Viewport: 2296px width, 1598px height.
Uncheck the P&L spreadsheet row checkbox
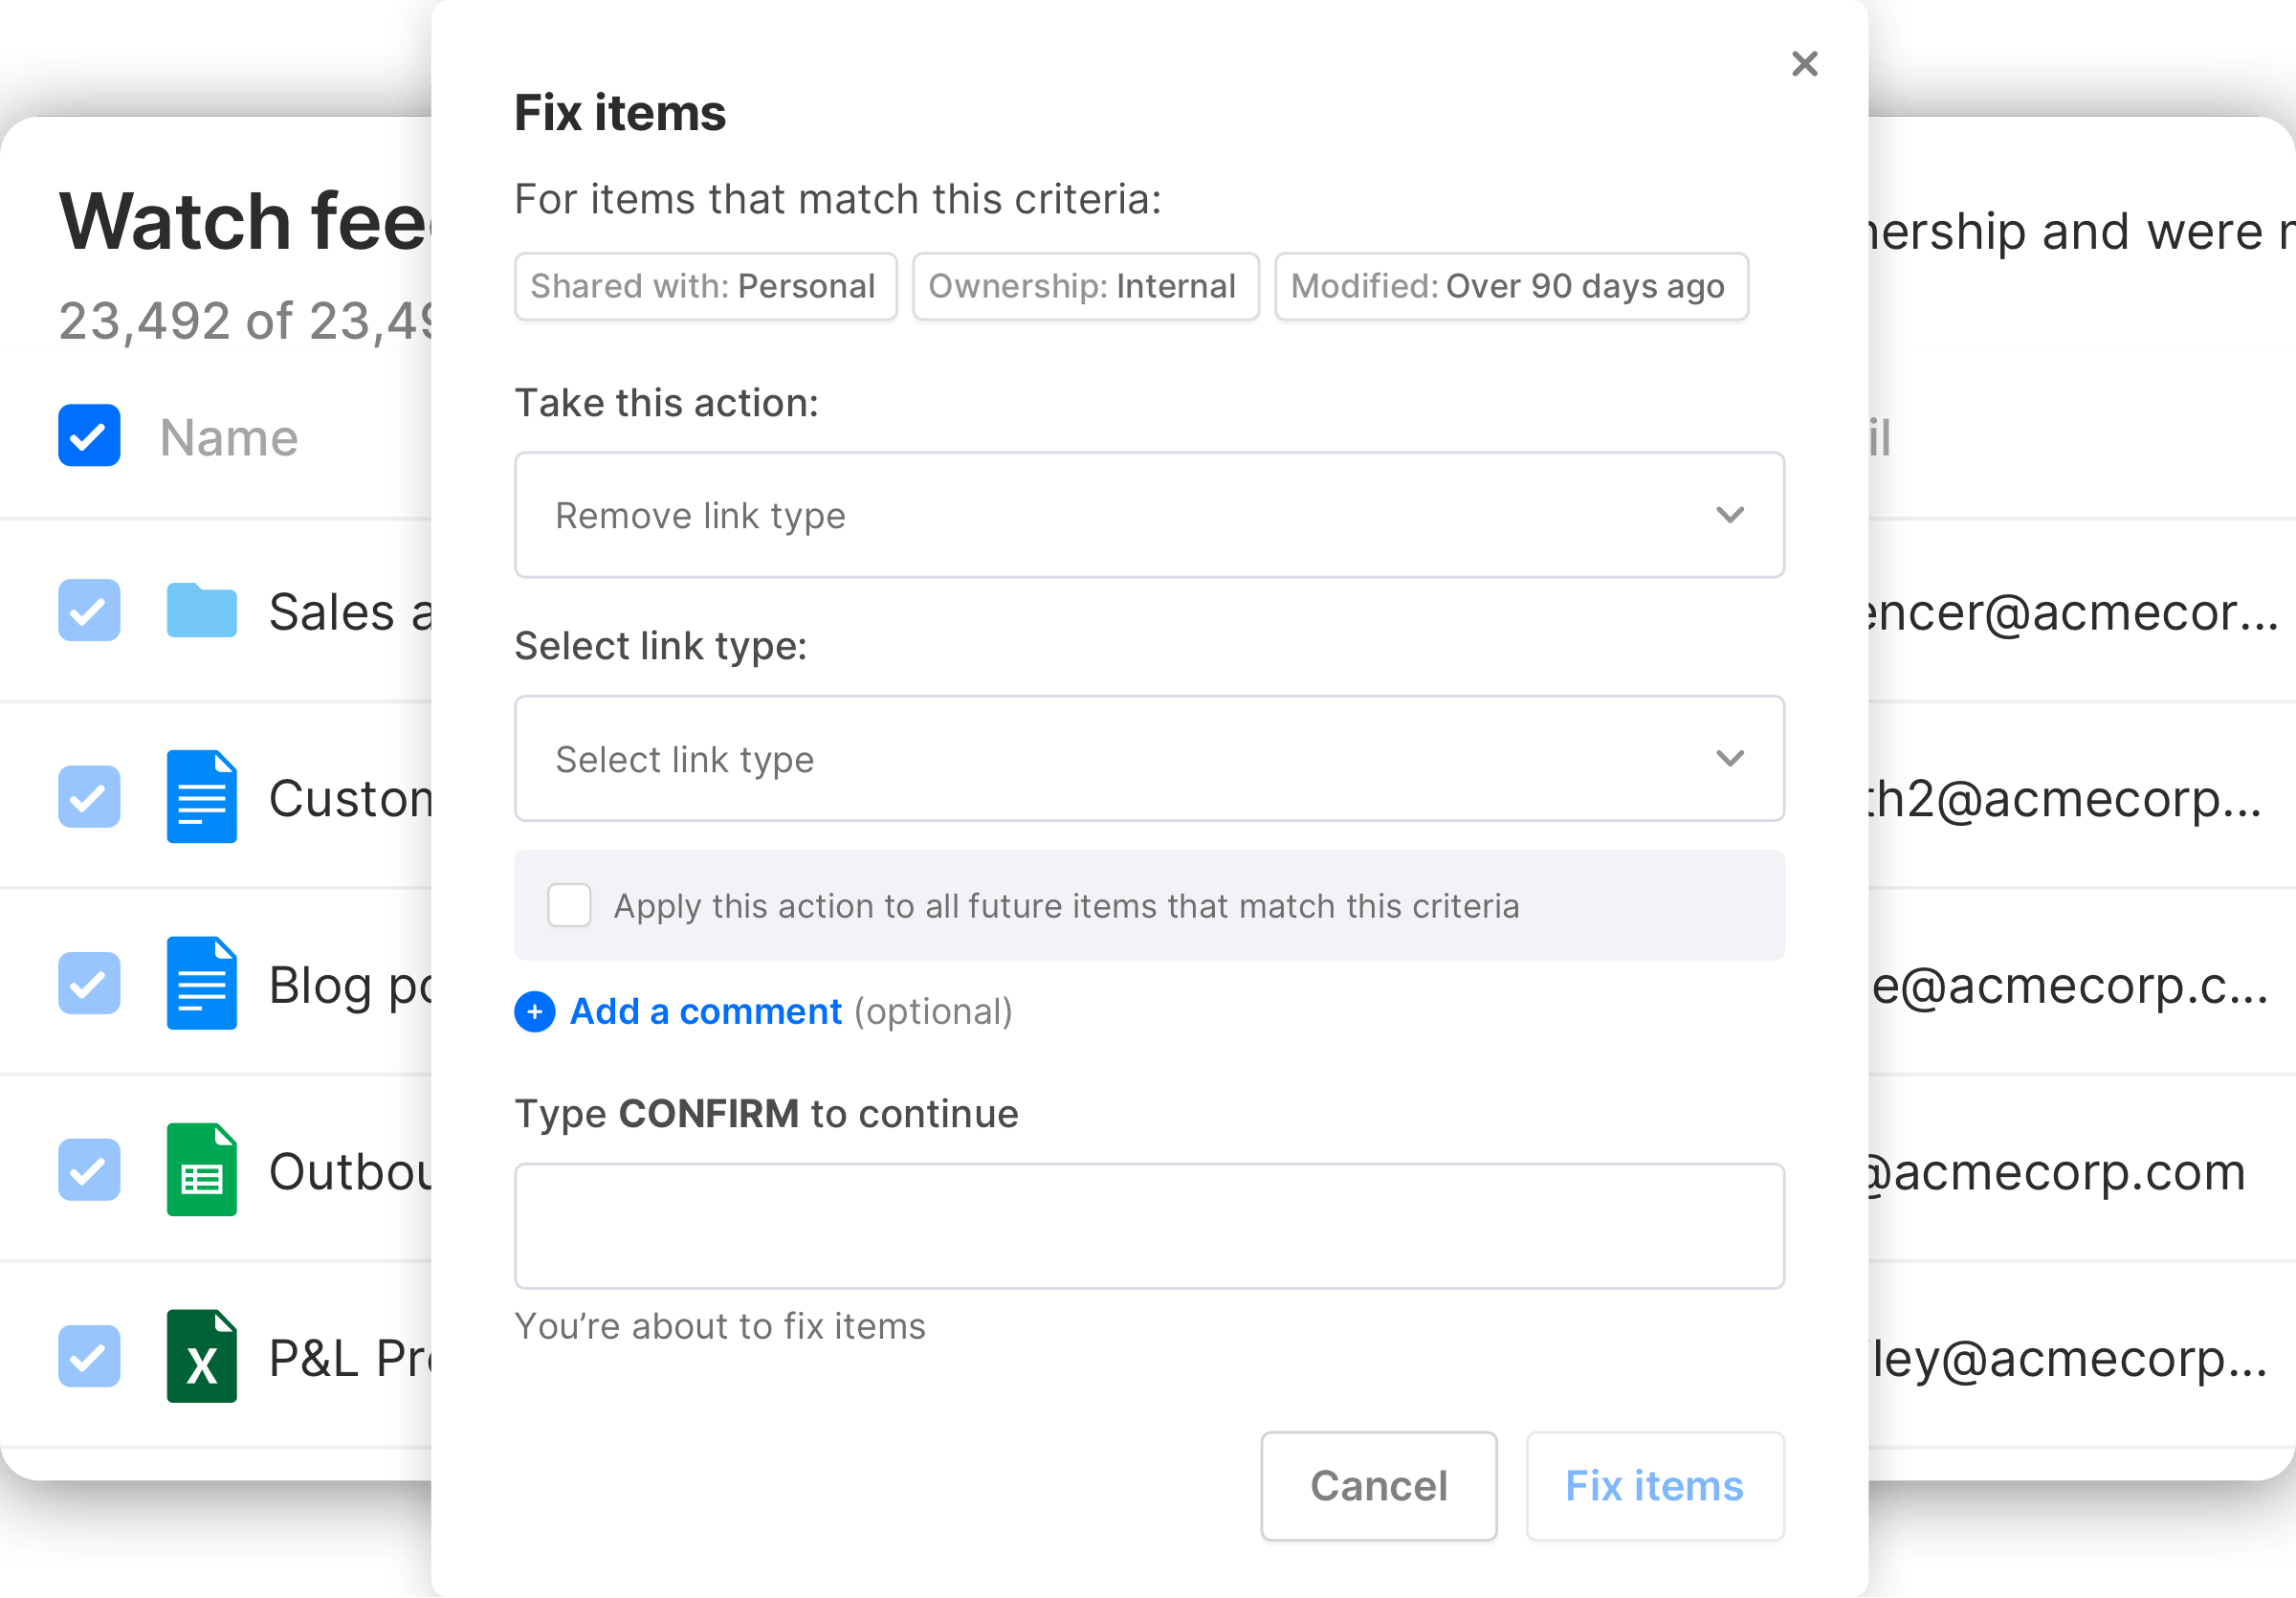pyautogui.click(x=89, y=1356)
